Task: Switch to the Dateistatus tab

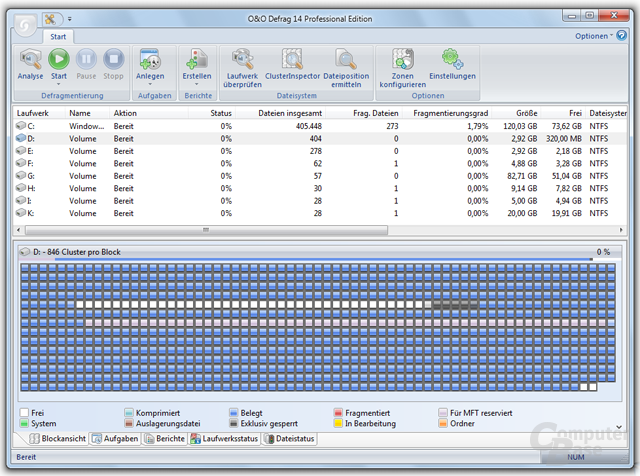Action: [x=289, y=438]
